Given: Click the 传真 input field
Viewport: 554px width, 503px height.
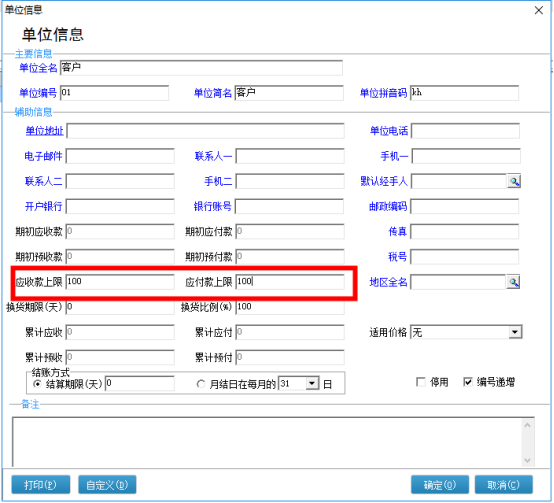Looking at the screenshot, I should click(464, 232).
